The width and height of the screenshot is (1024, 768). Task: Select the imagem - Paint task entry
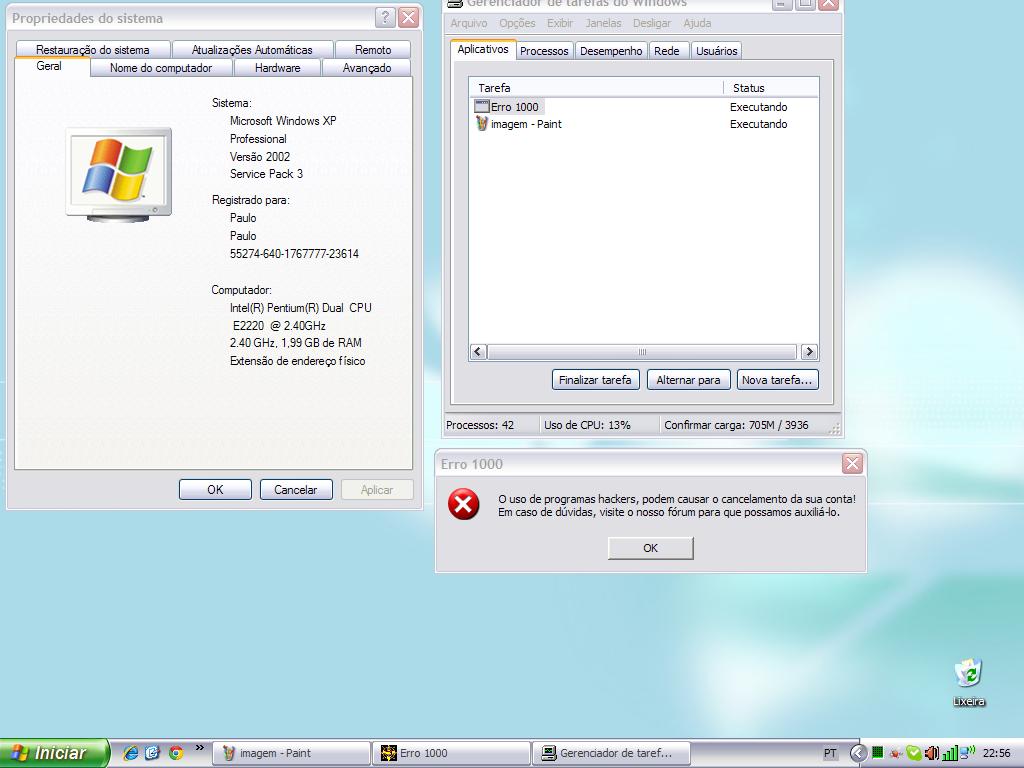(x=527, y=124)
